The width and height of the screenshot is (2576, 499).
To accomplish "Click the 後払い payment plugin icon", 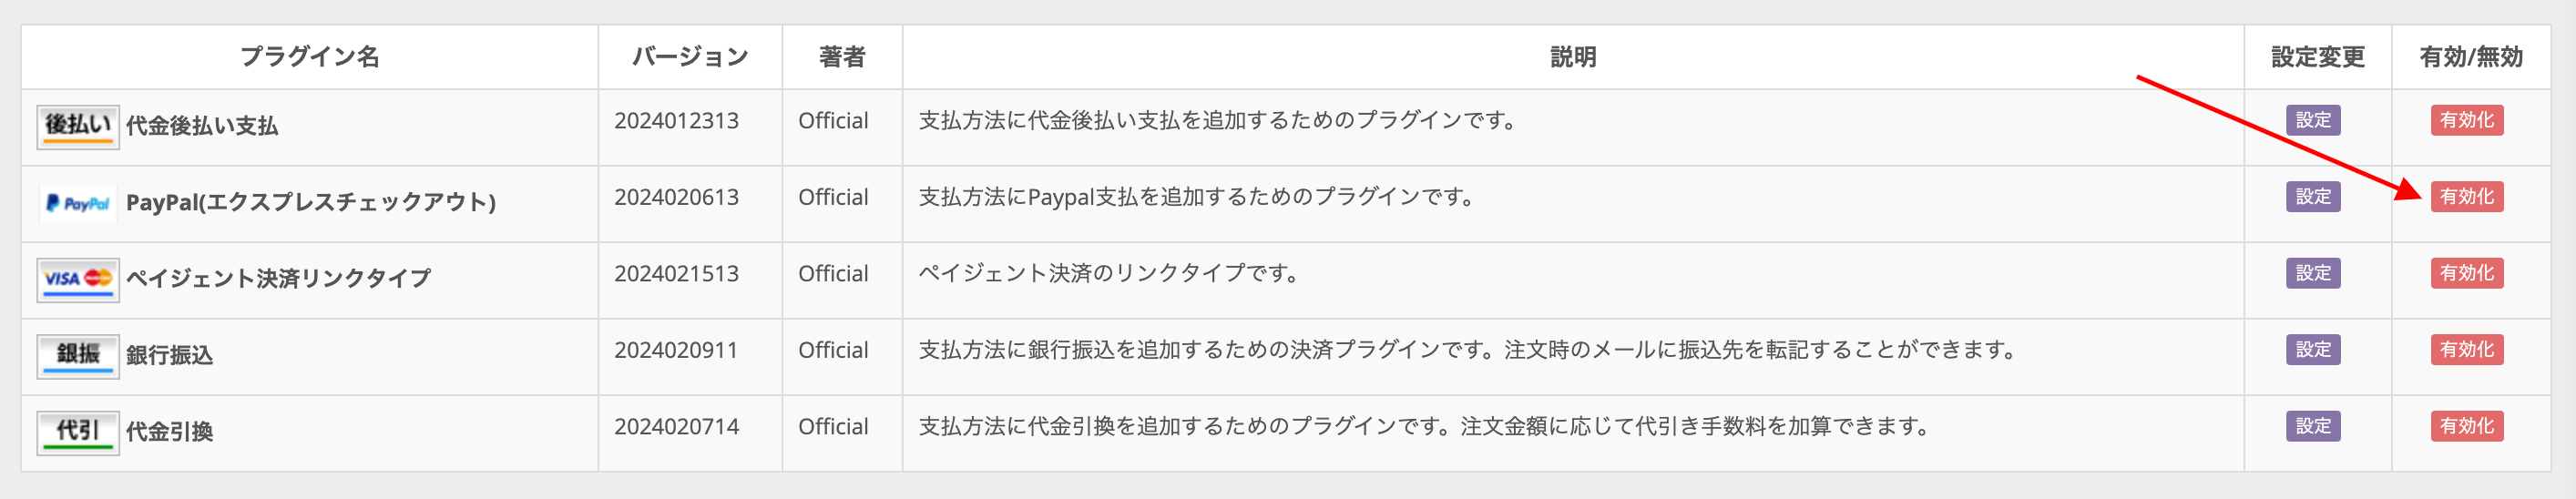I will tap(78, 127).
